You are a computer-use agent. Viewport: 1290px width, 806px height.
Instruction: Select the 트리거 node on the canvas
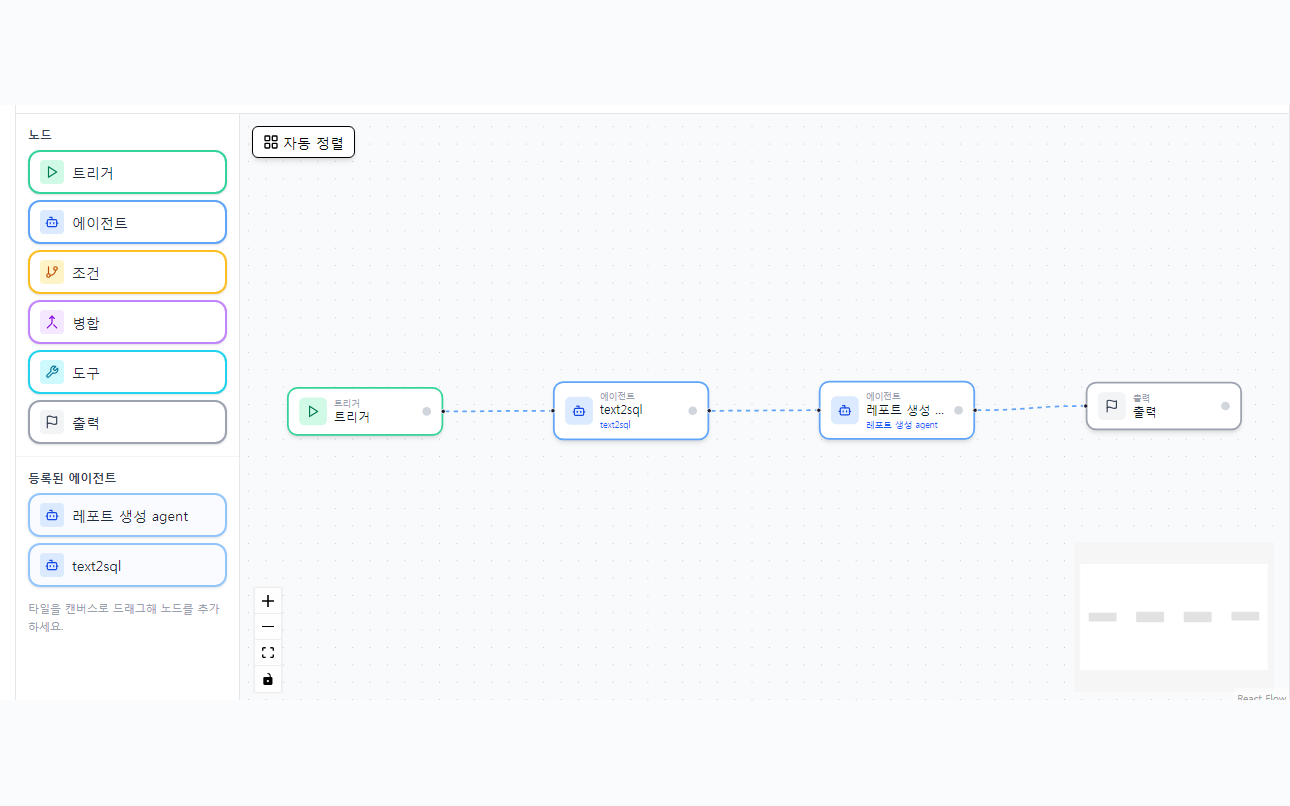pos(365,411)
